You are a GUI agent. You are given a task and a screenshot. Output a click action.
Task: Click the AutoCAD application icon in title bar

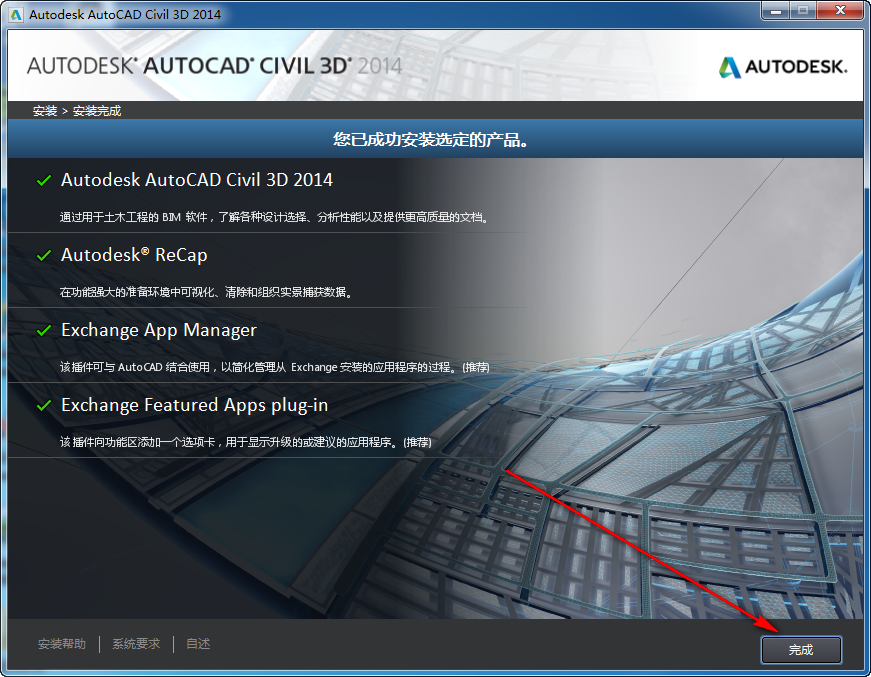(16, 14)
